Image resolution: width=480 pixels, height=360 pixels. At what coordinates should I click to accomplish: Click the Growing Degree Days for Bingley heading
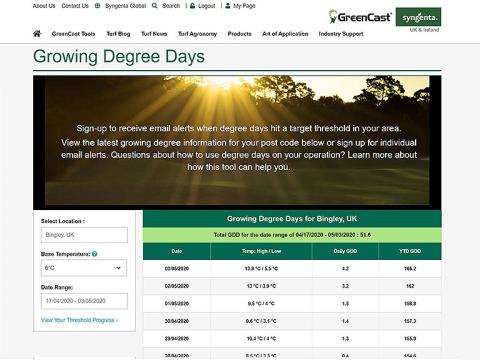click(292, 219)
